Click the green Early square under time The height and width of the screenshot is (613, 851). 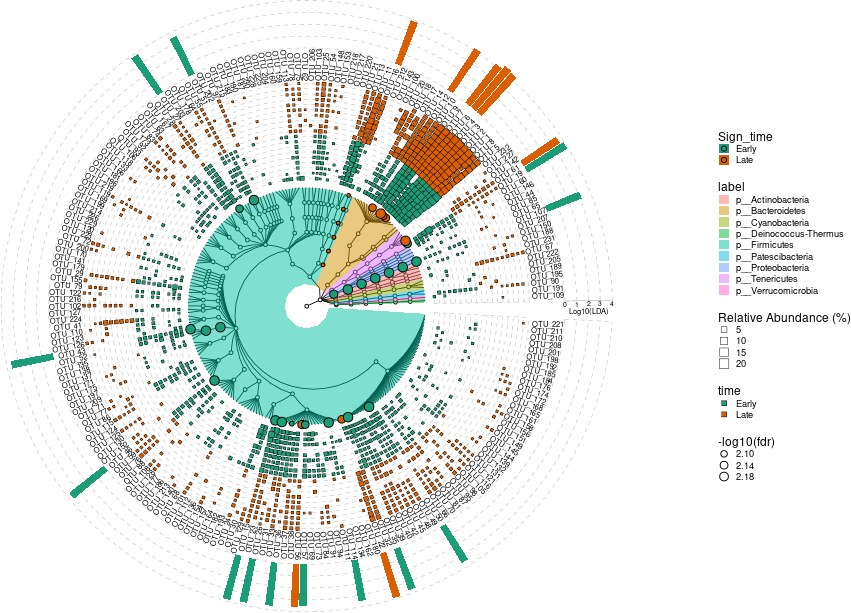[724, 403]
